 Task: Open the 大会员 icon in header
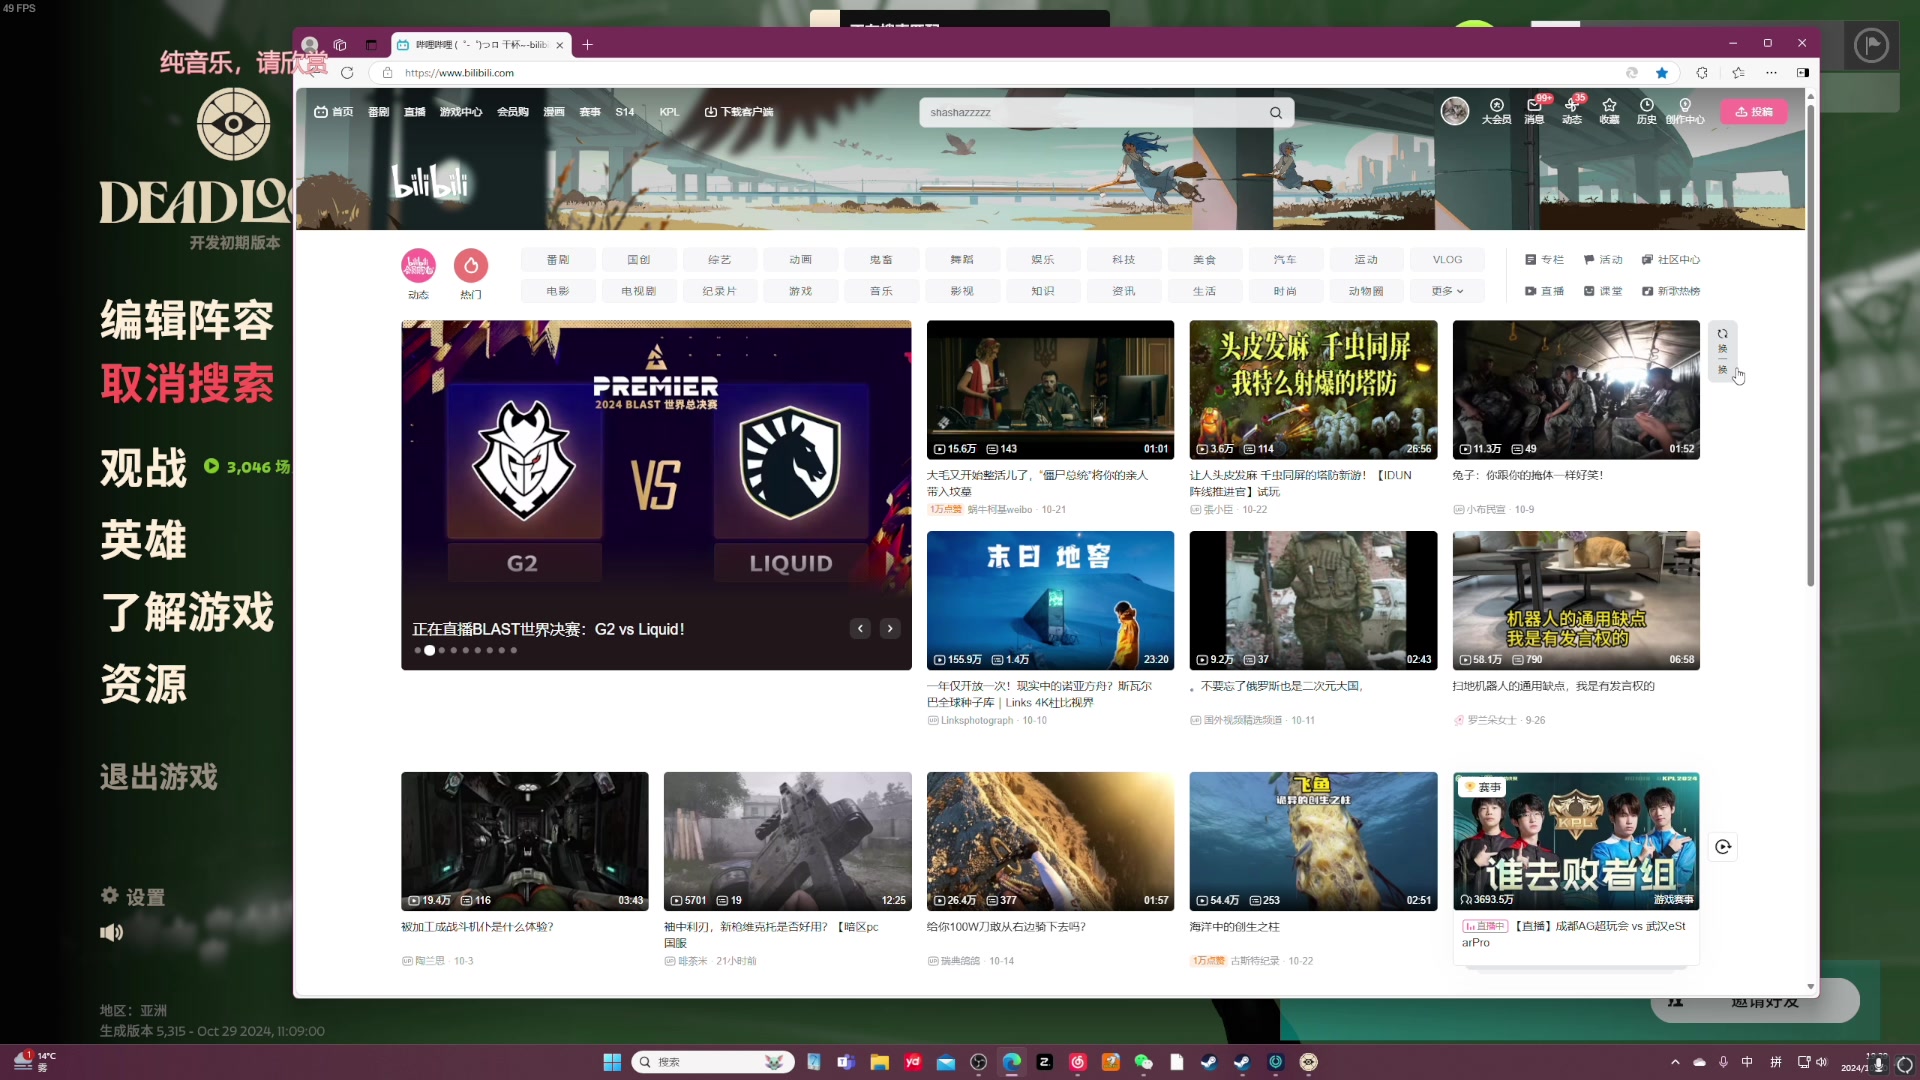pos(1496,111)
